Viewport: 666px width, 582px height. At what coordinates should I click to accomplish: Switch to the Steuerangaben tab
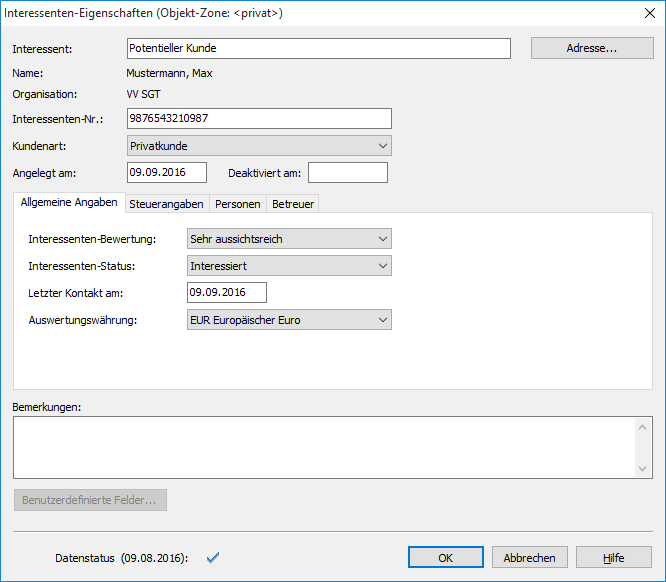click(x=166, y=204)
